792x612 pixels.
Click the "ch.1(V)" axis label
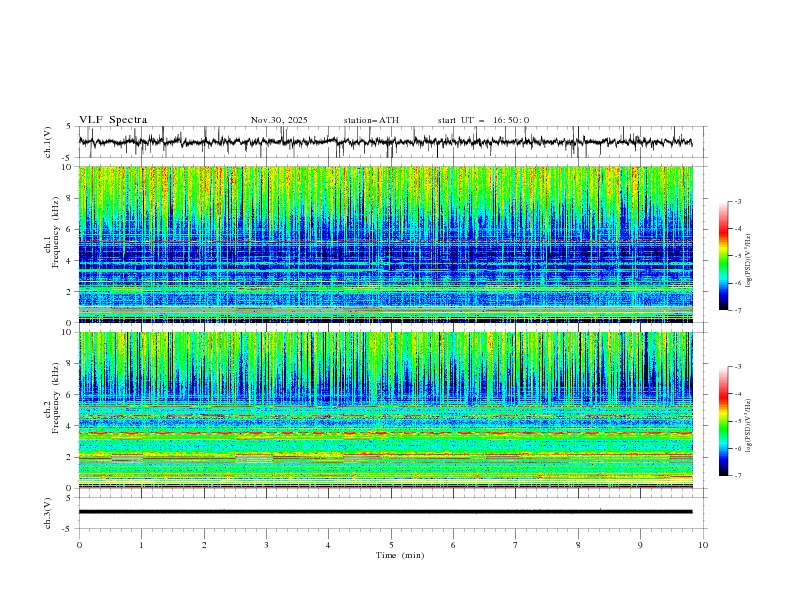click(x=48, y=142)
